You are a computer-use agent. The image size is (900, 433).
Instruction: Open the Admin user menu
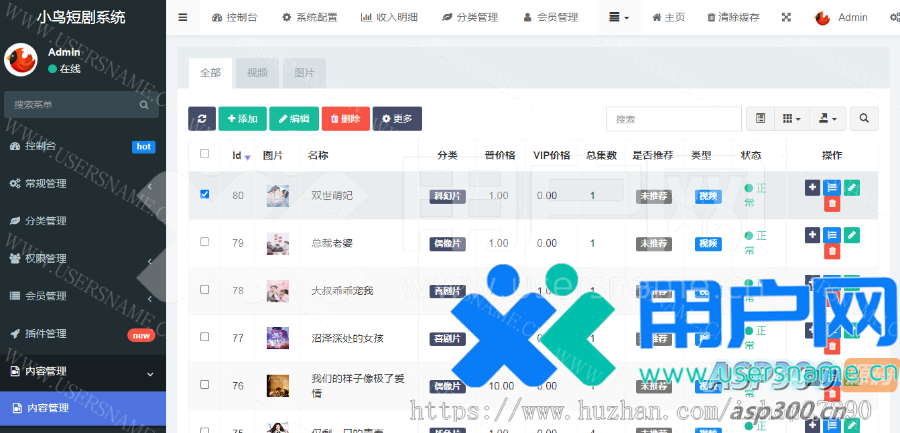[841, 17]
